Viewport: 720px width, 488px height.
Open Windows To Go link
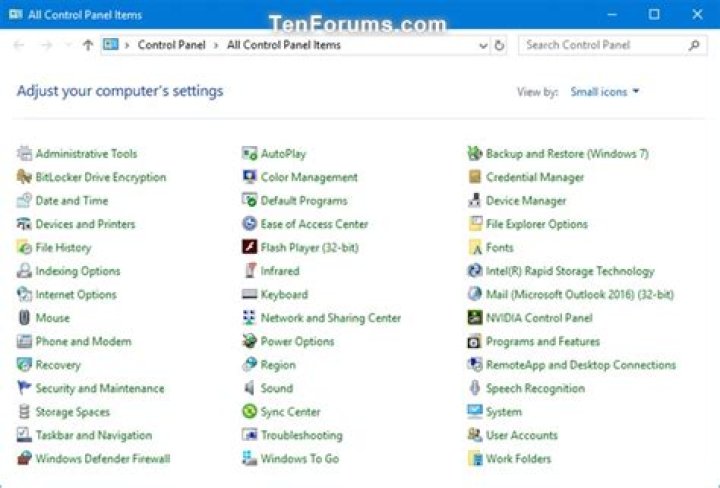[x=299, y=458]
